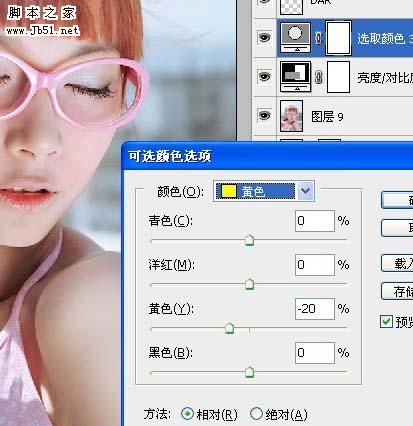
Task: Click the 亮度/对比度 adjustment icon thumbnail
Action: pyautogui.click(x=295, y=77)
